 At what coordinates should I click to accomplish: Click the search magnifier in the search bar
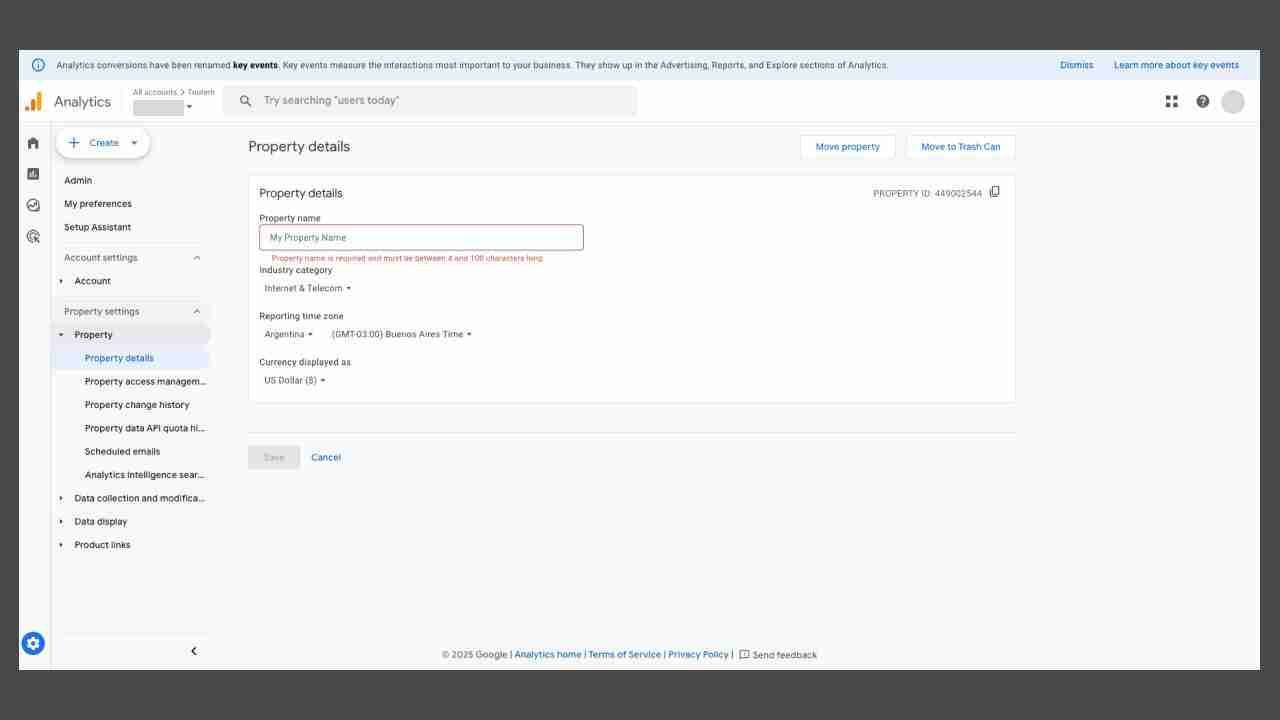coord(246,100)
